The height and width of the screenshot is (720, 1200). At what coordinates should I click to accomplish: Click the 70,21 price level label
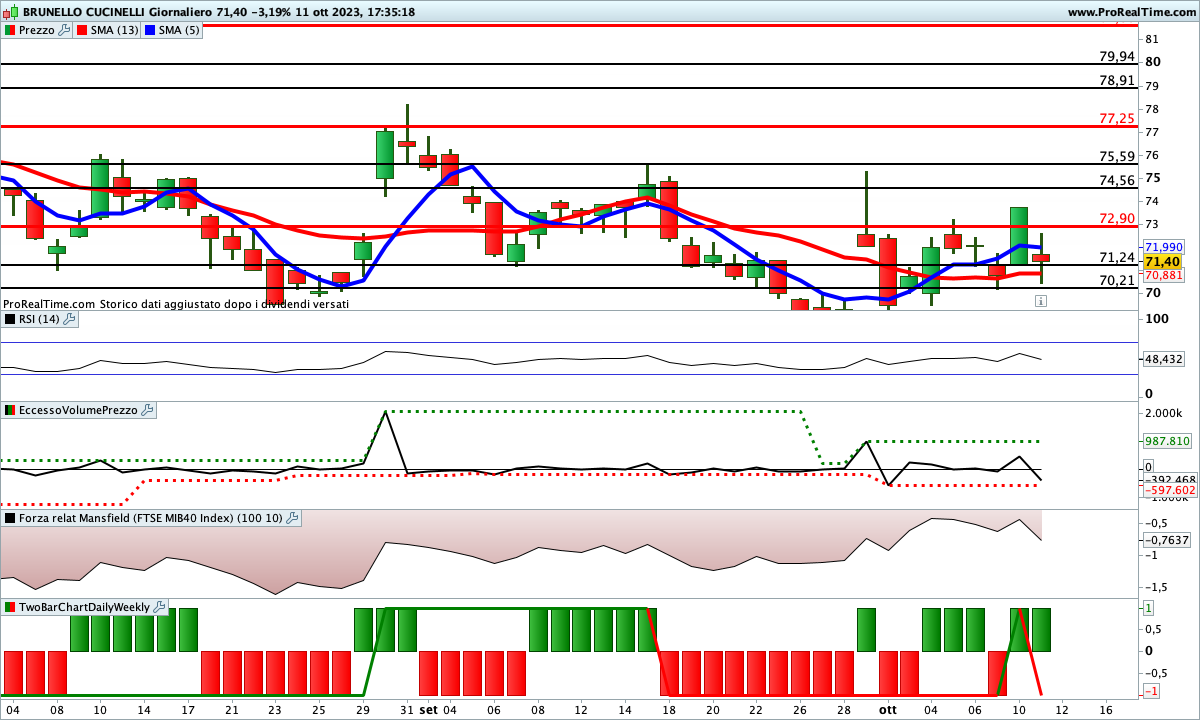1116,280
